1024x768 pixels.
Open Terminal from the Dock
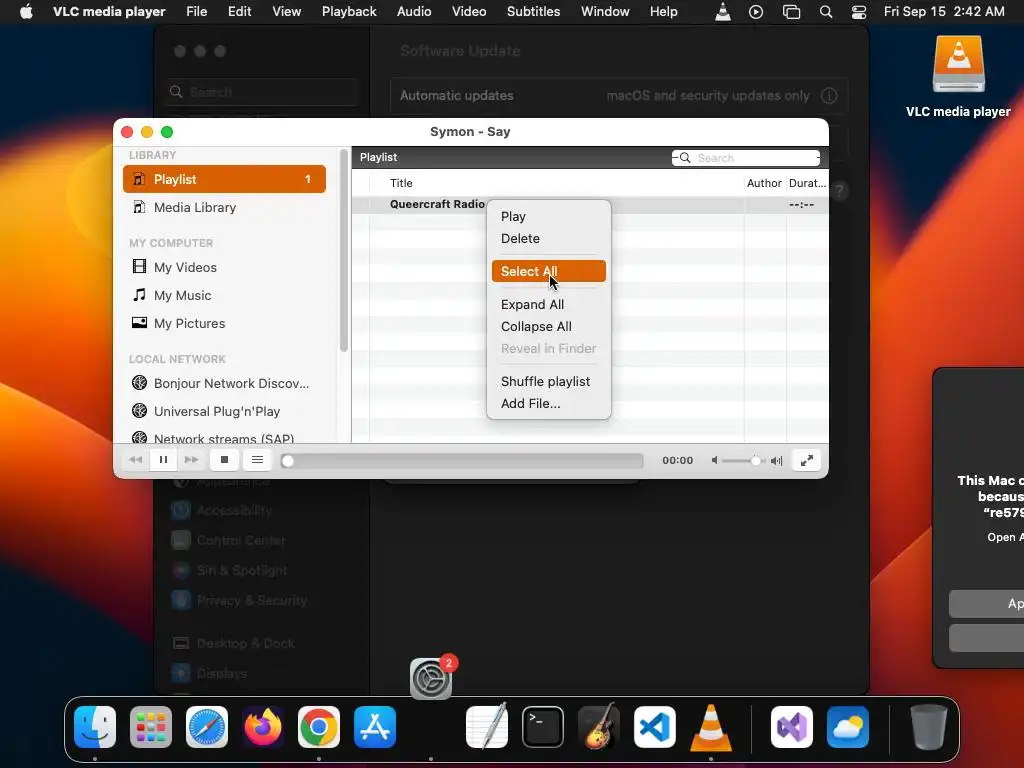[543, 726]
